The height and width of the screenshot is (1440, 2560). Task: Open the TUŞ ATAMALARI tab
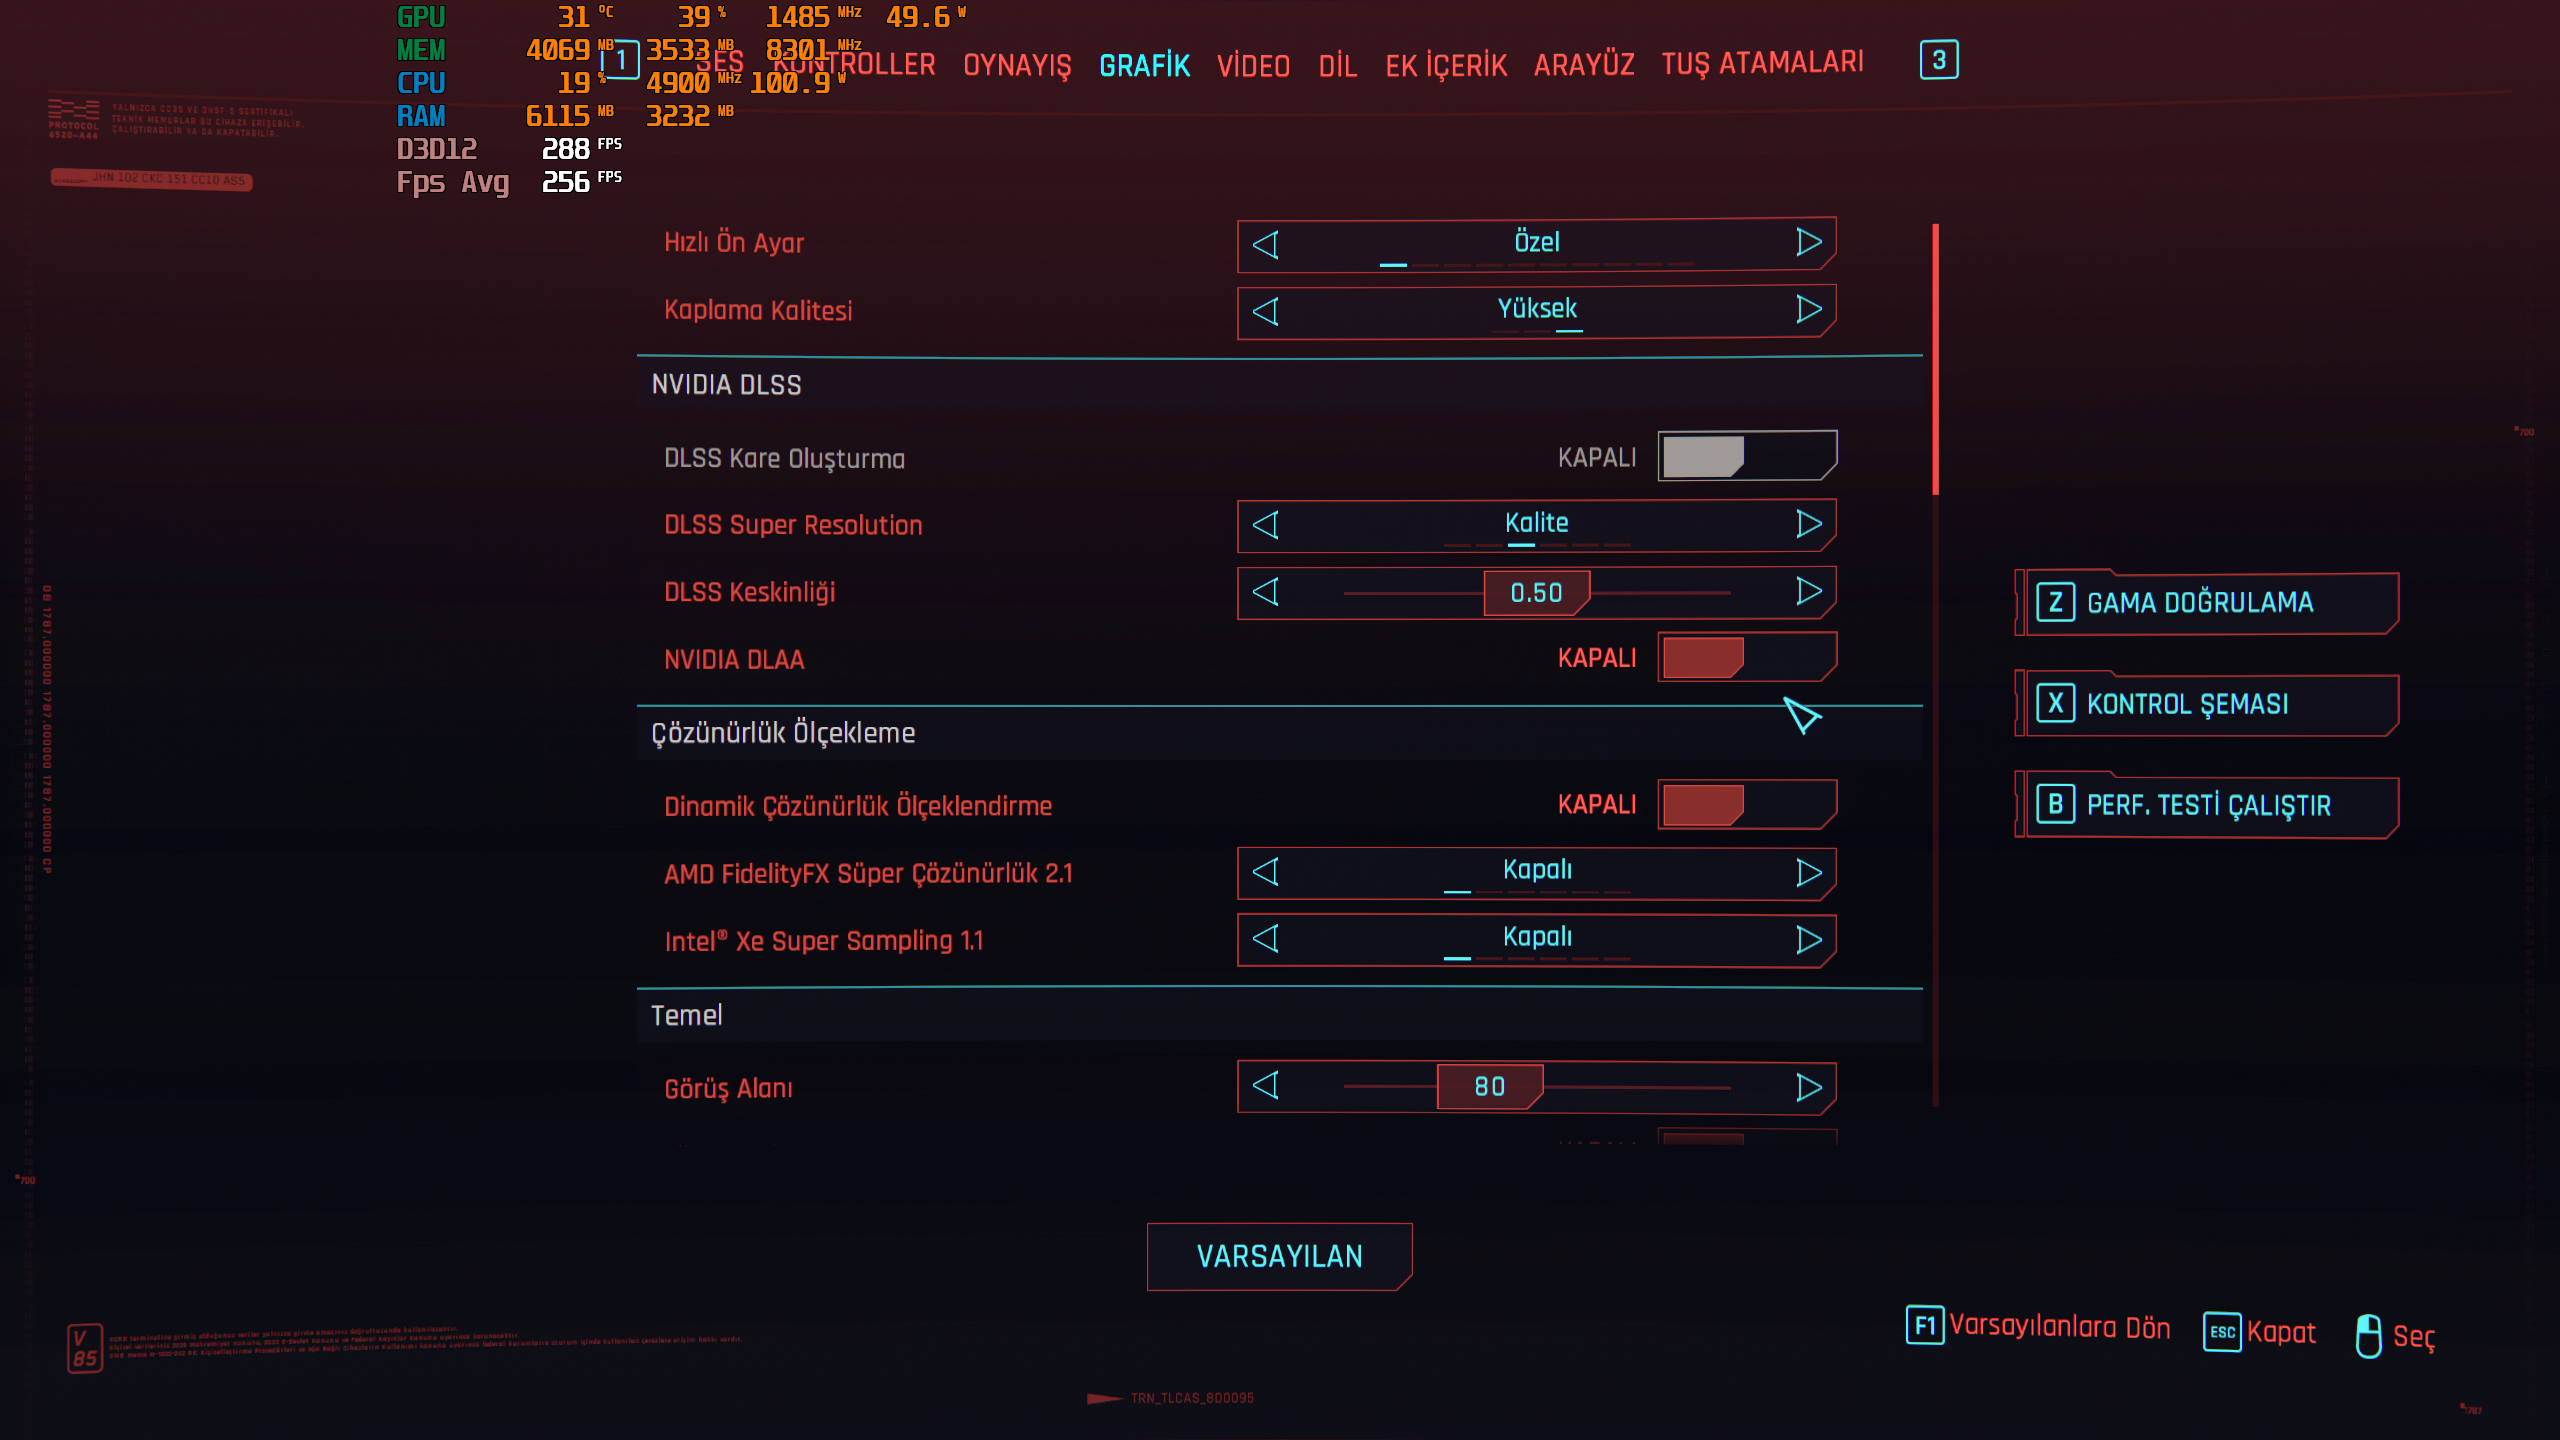1762,64
